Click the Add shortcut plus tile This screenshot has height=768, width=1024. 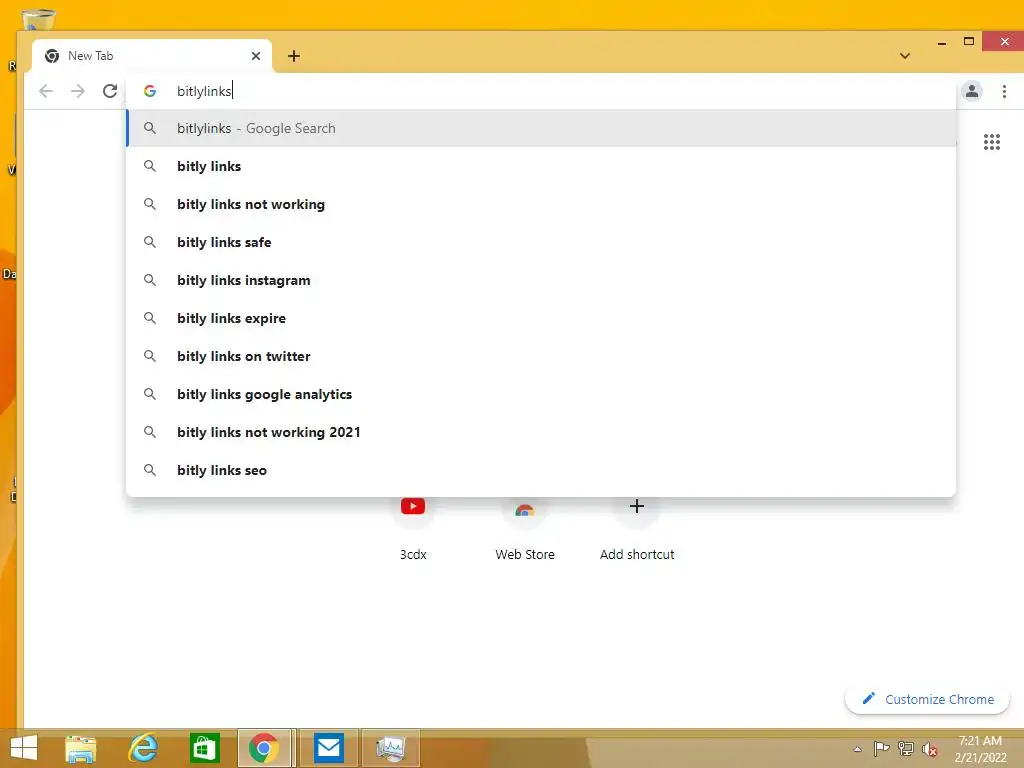click(x=637, y=506)
